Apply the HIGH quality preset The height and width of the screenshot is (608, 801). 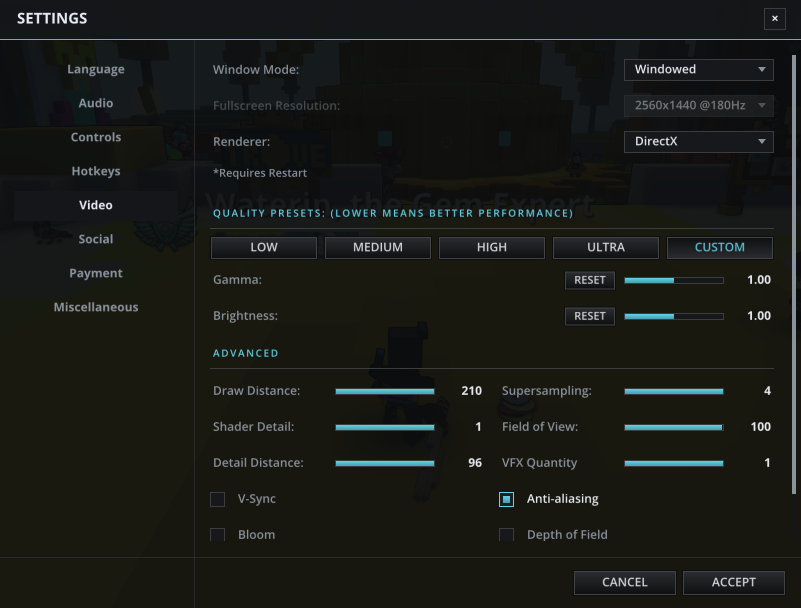coord(491,247)
